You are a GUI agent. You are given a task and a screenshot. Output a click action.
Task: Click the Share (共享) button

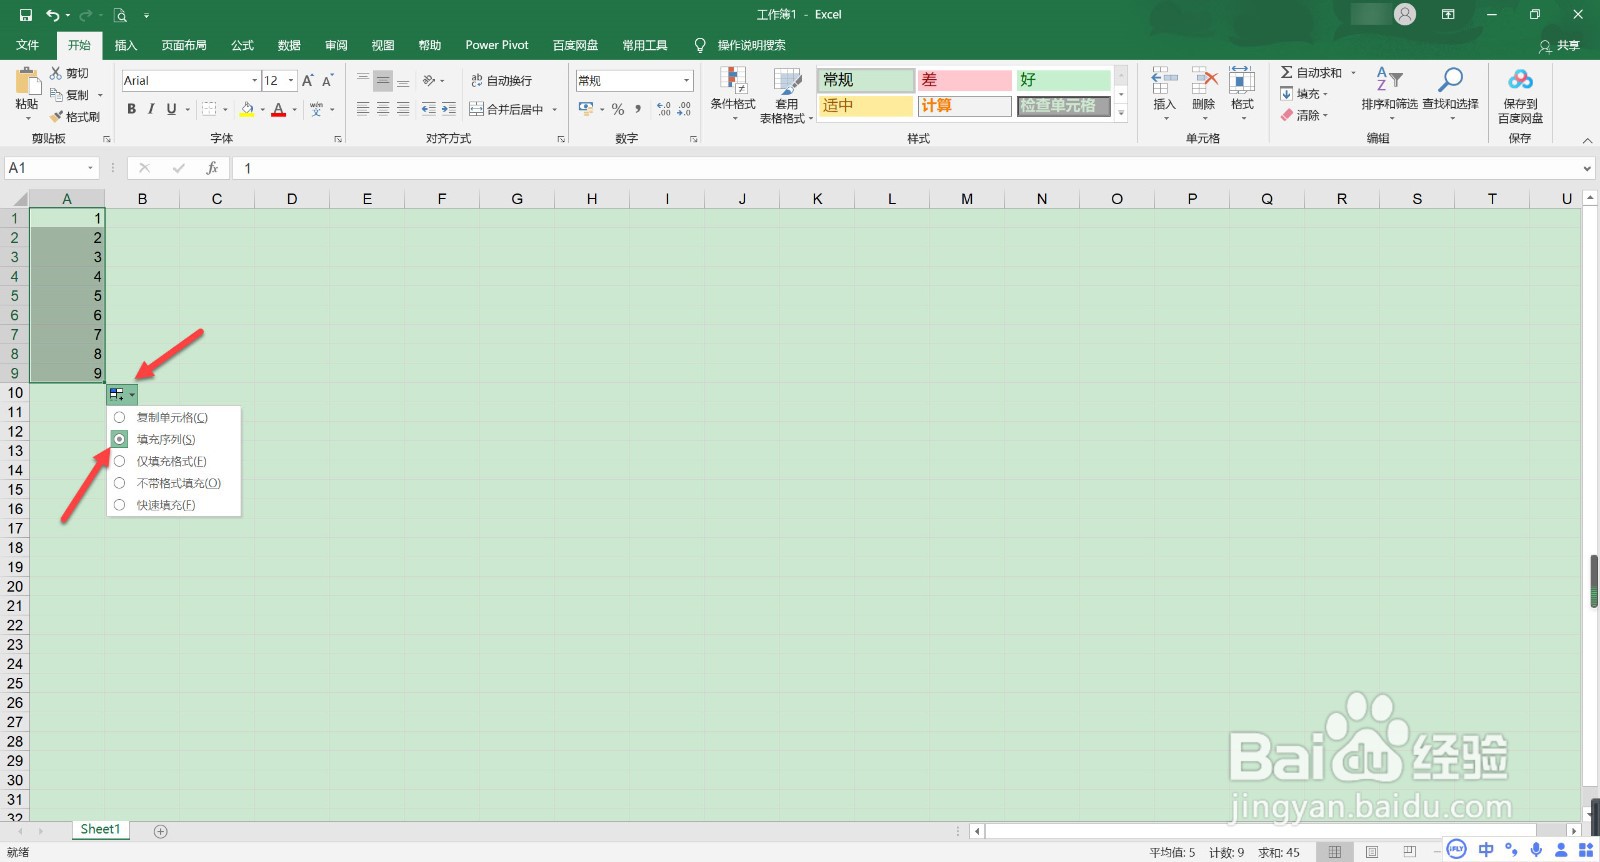[1560, 46]
